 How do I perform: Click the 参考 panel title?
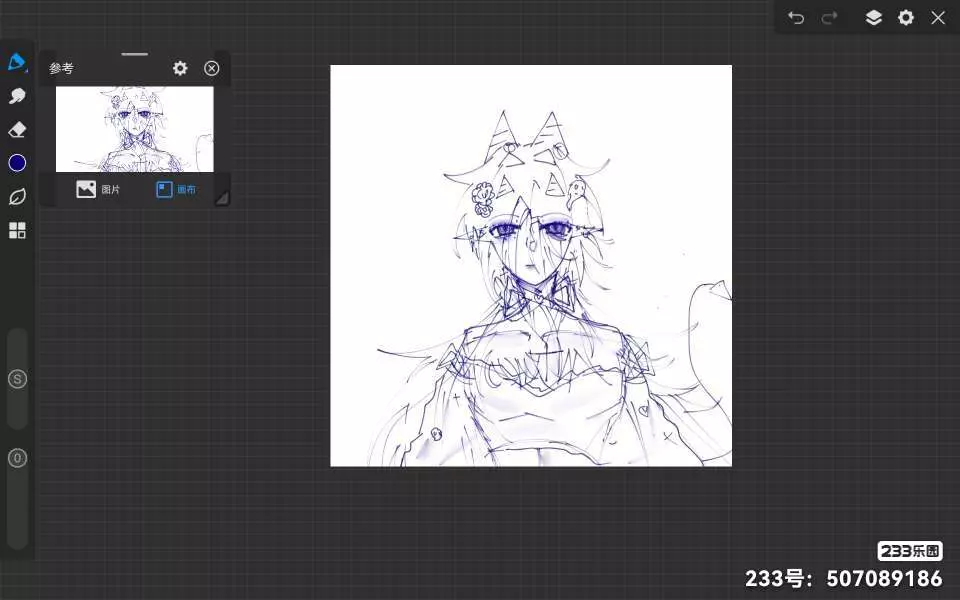pos(61,68)
